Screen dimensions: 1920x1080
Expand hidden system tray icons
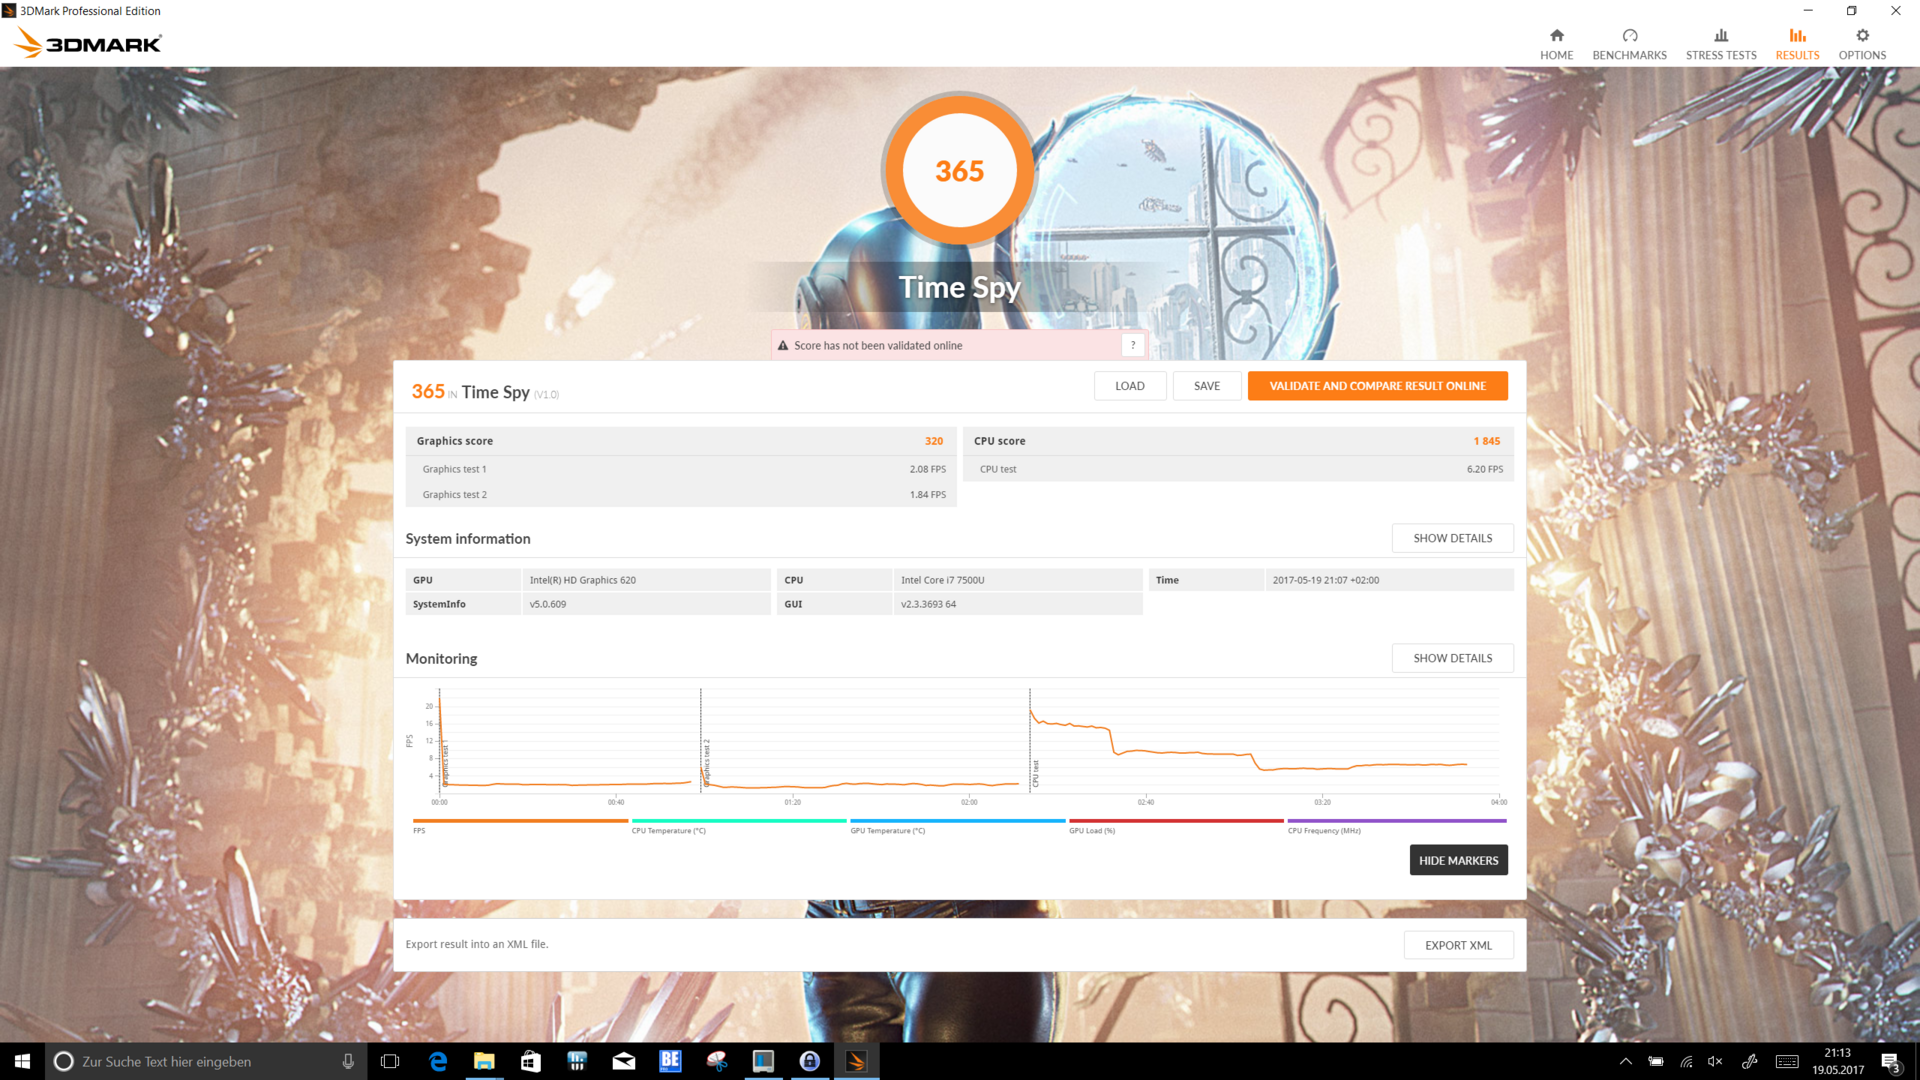point(1625,1061)
